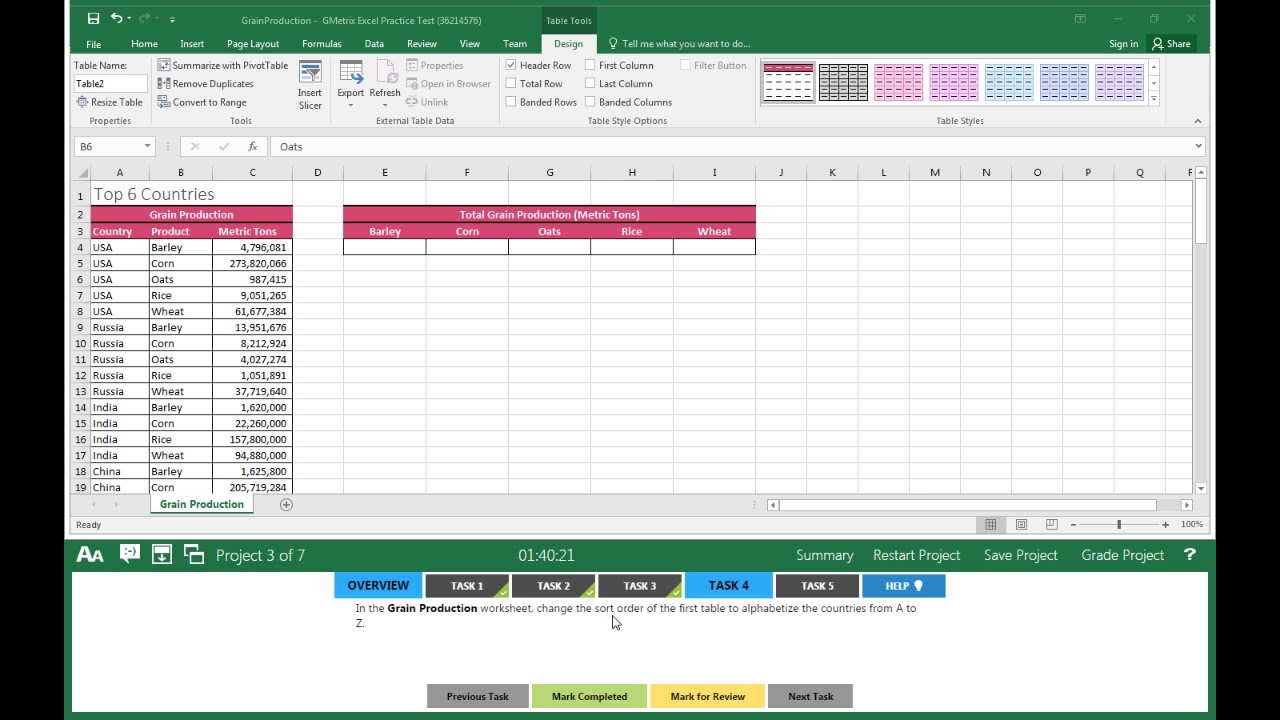Click the window layout icon in GMetrix bar
The image size is (1280, 720).
[194, 554]
